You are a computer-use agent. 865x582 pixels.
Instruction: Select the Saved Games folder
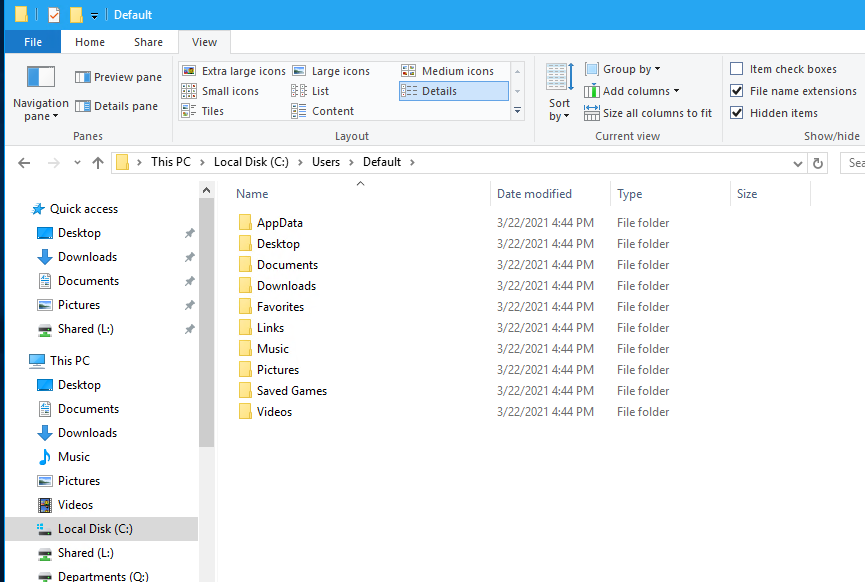292,391
